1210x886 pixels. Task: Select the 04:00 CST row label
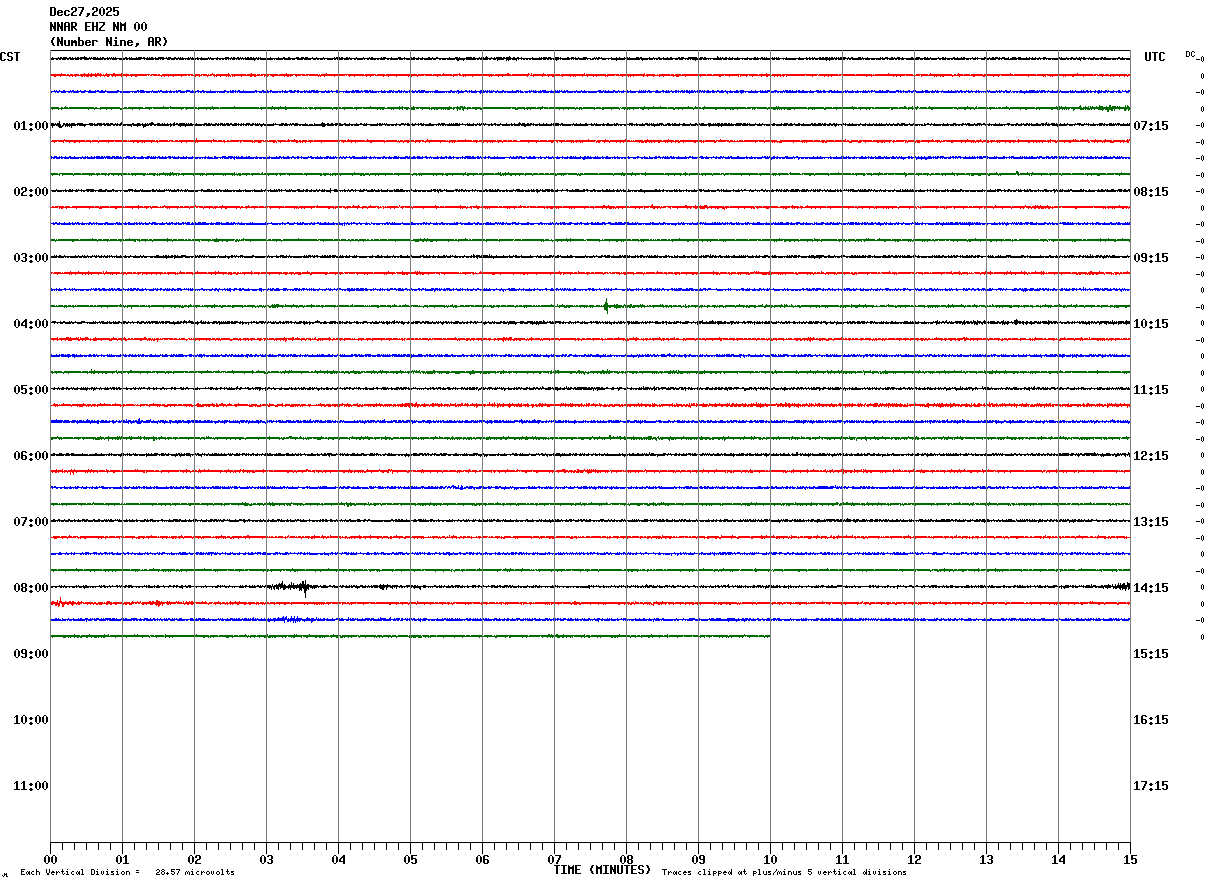[x=31, y=324]
